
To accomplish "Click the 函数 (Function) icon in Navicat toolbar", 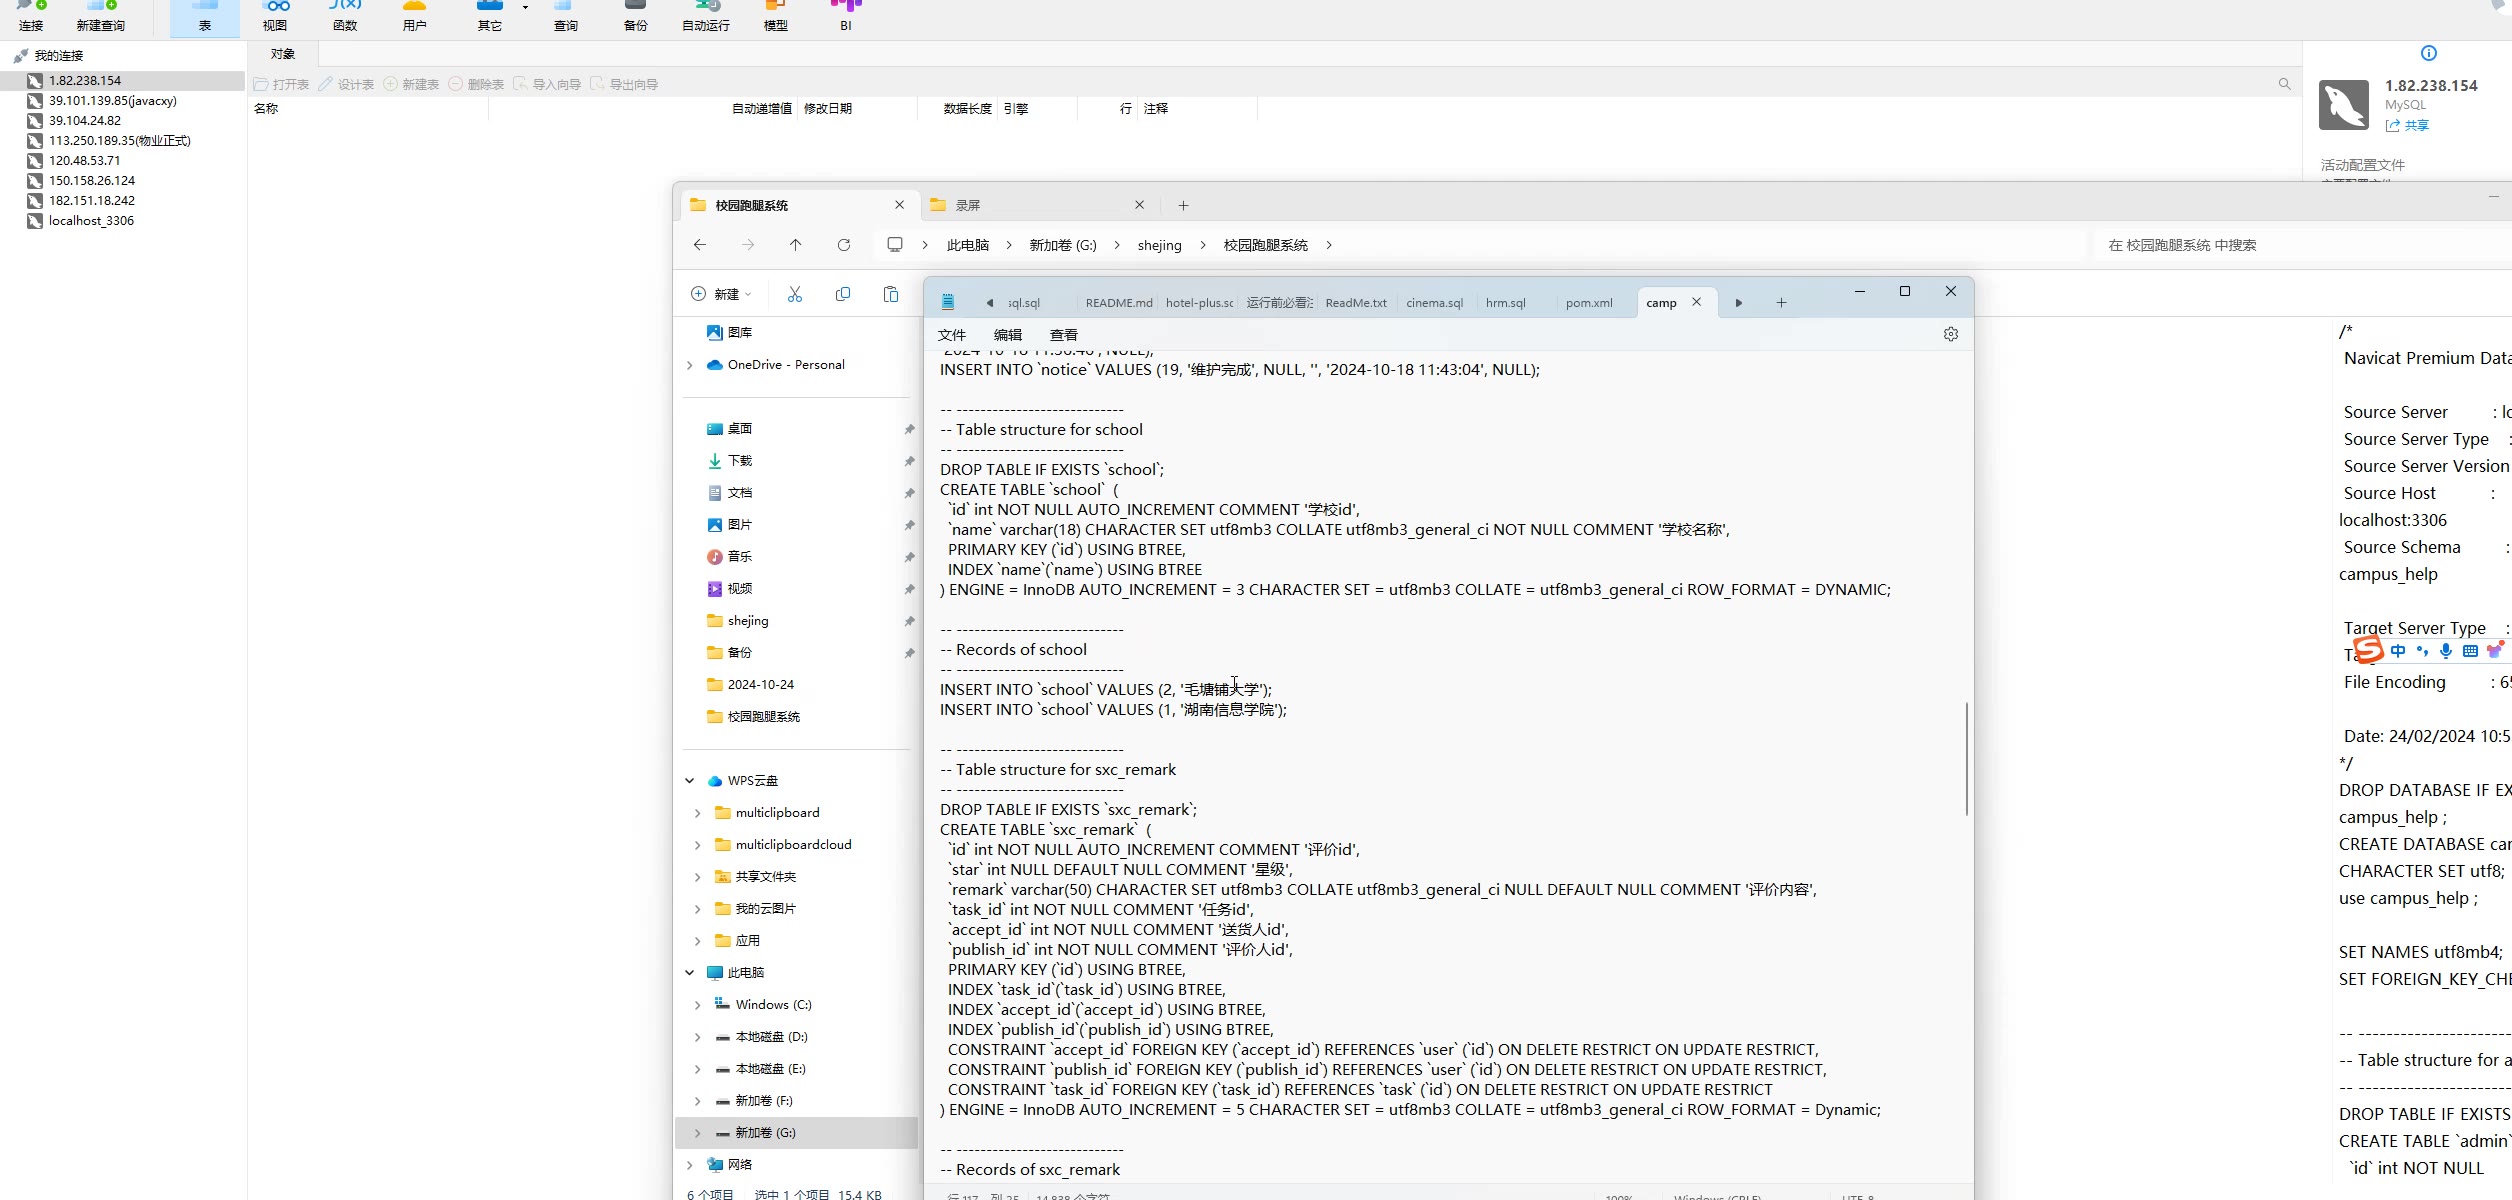I will coord(345,15).
